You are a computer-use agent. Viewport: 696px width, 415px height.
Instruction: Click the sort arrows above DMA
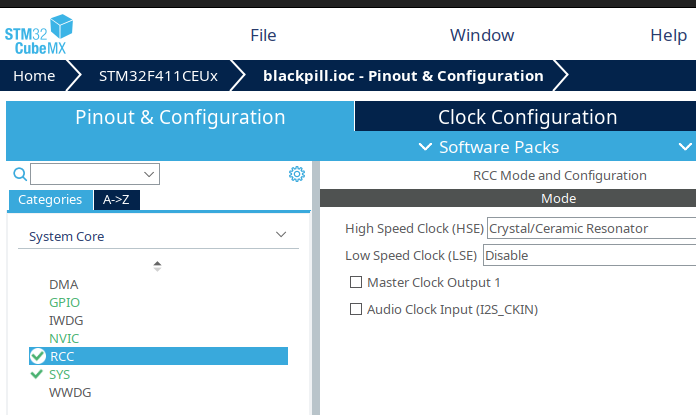click(157, 266)
